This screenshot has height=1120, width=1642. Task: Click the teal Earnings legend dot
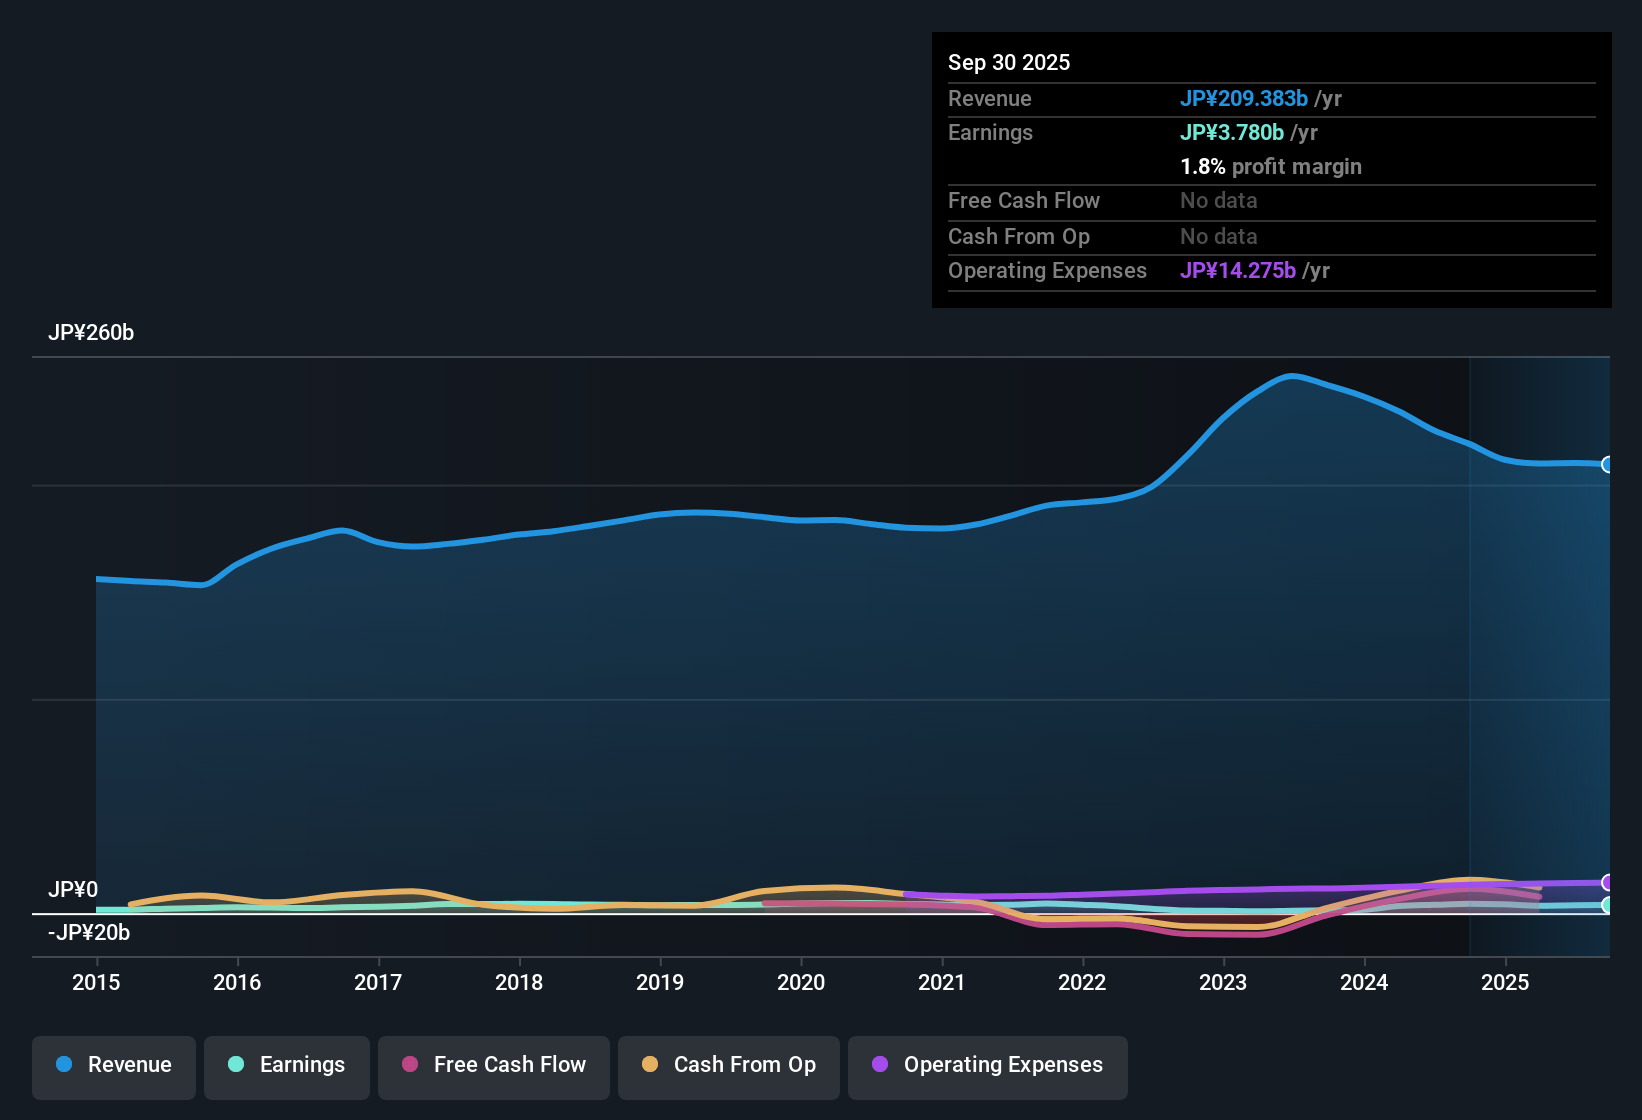point(236,1065)
